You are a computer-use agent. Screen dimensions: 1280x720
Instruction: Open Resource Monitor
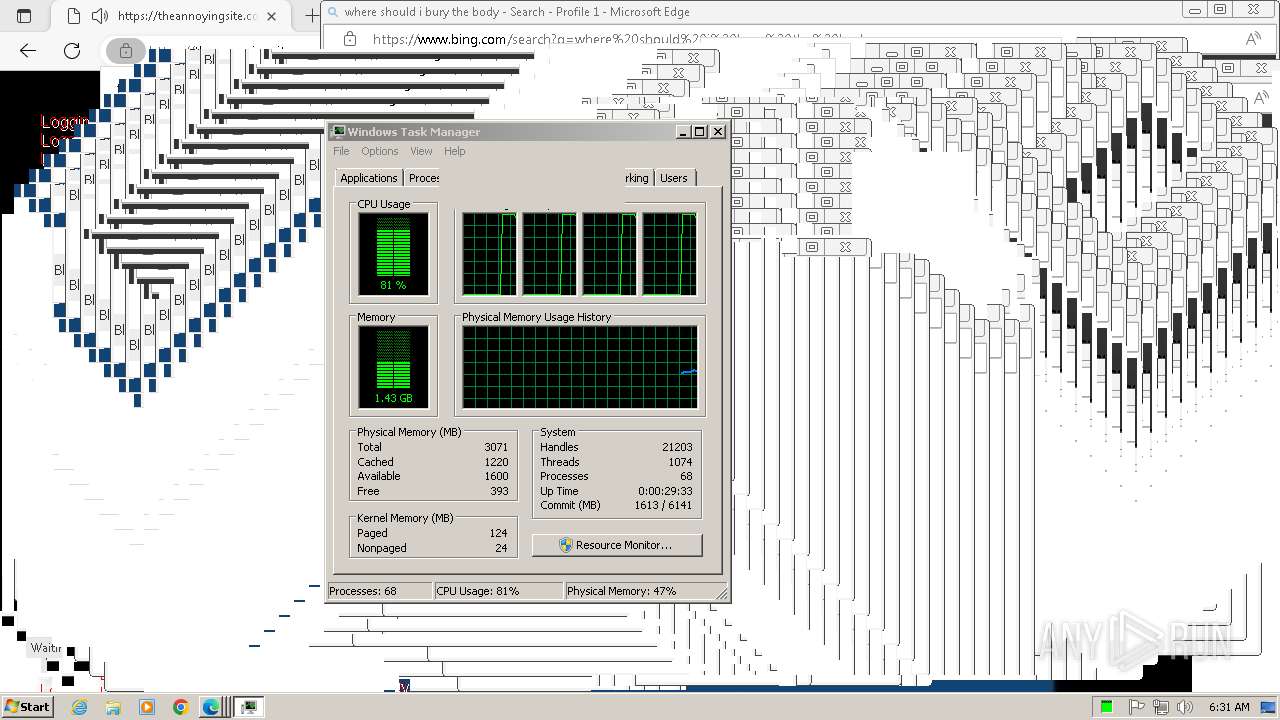617,545
